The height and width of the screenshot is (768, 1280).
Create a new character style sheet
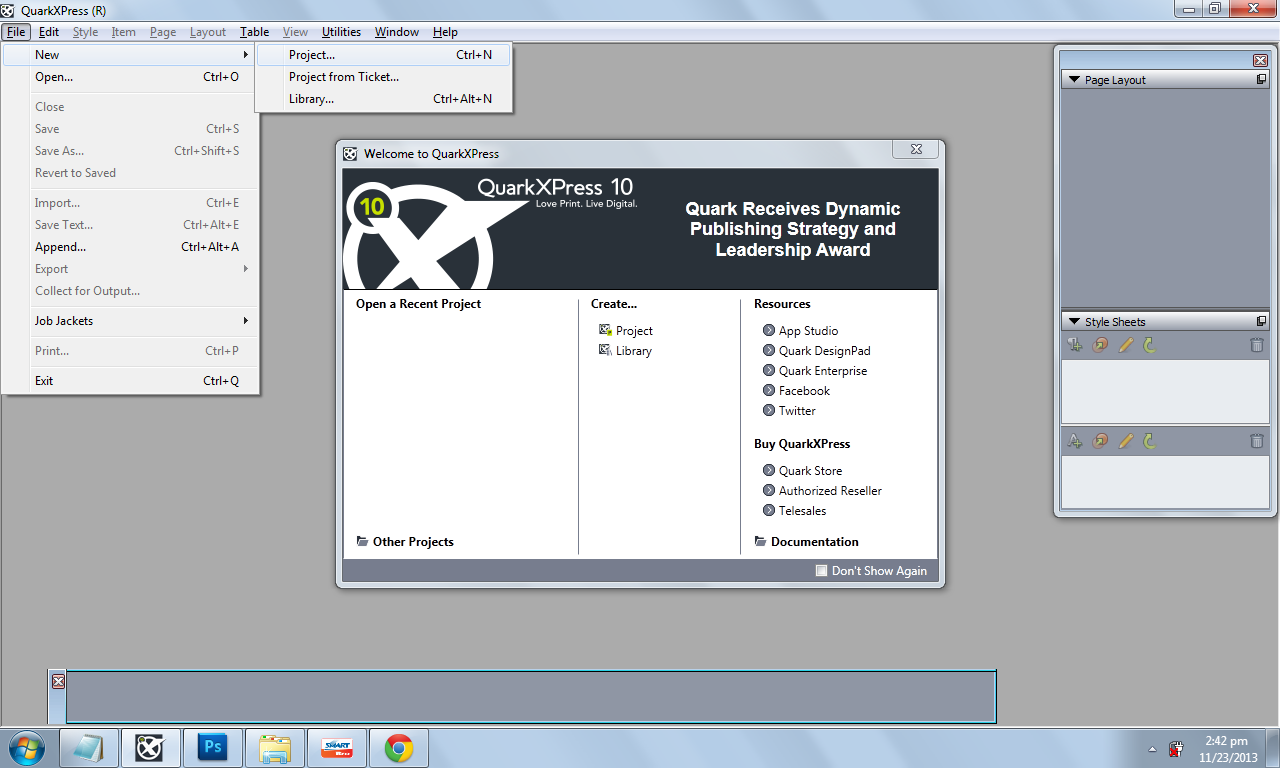pyautogui.click(x=1075, y=440)
